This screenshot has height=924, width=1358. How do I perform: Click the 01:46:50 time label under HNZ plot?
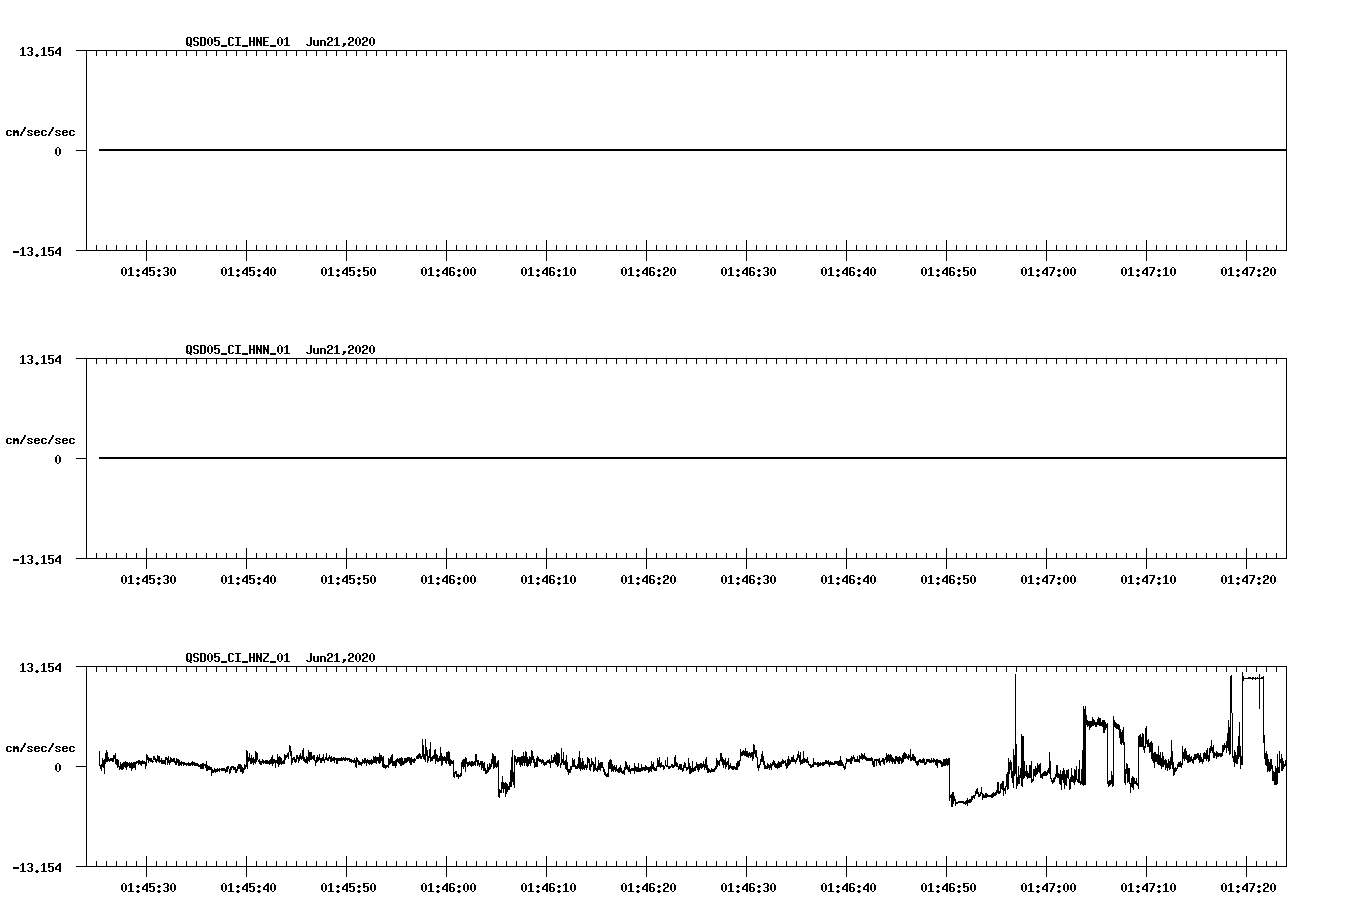[x=948, y=887]
